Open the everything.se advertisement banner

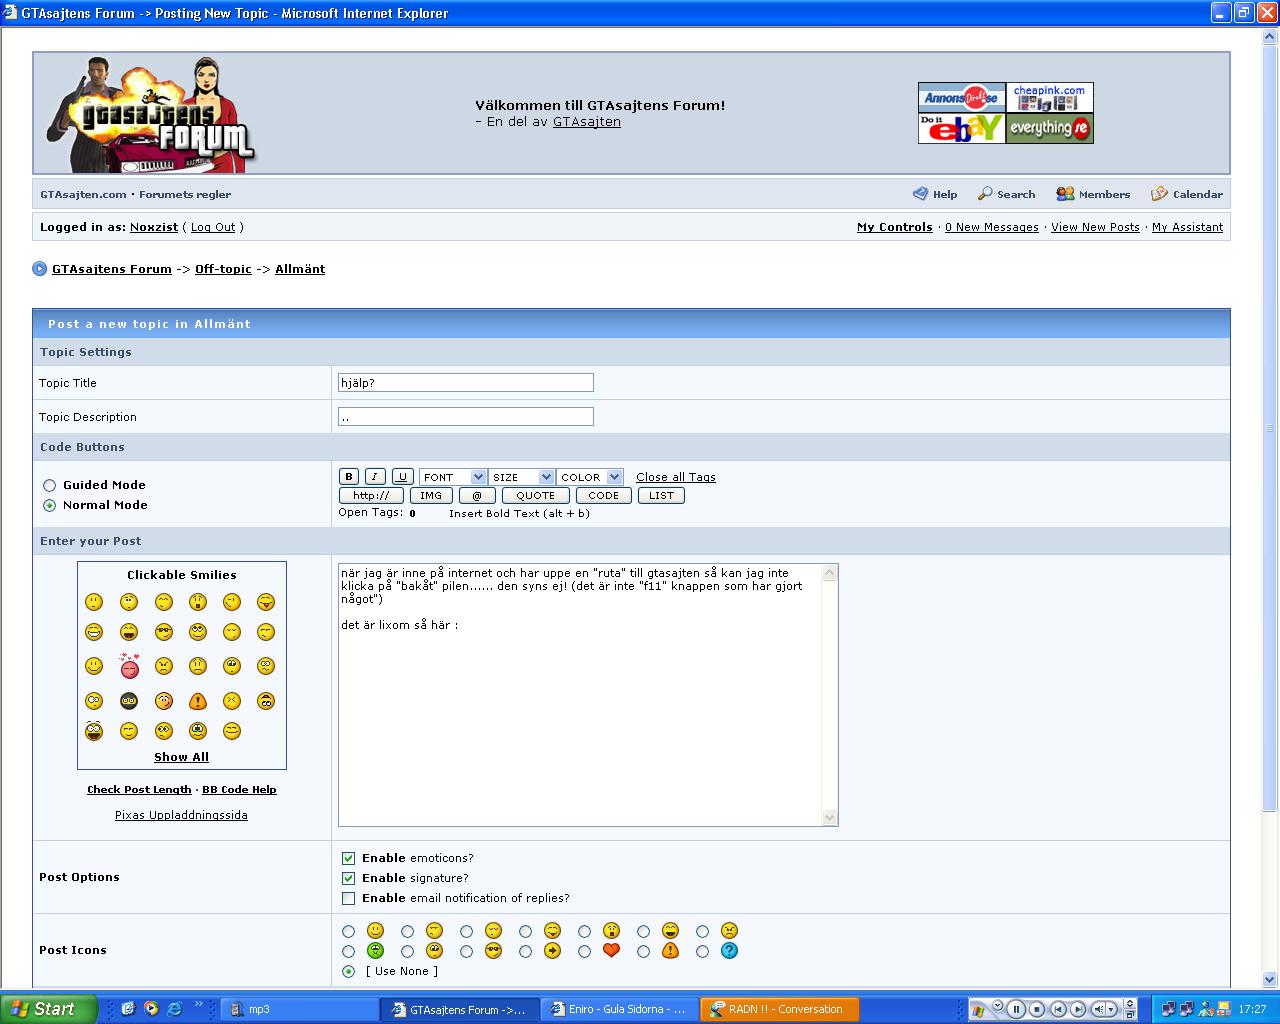coord(1049,128)
